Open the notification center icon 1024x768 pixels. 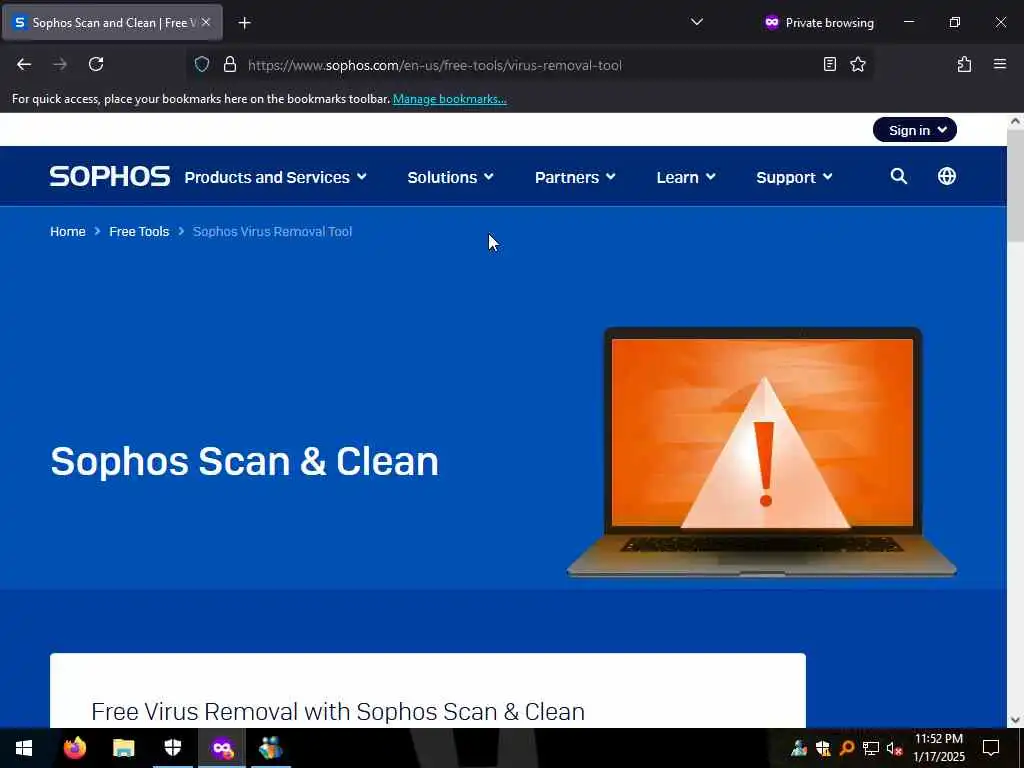pos(991,748)
